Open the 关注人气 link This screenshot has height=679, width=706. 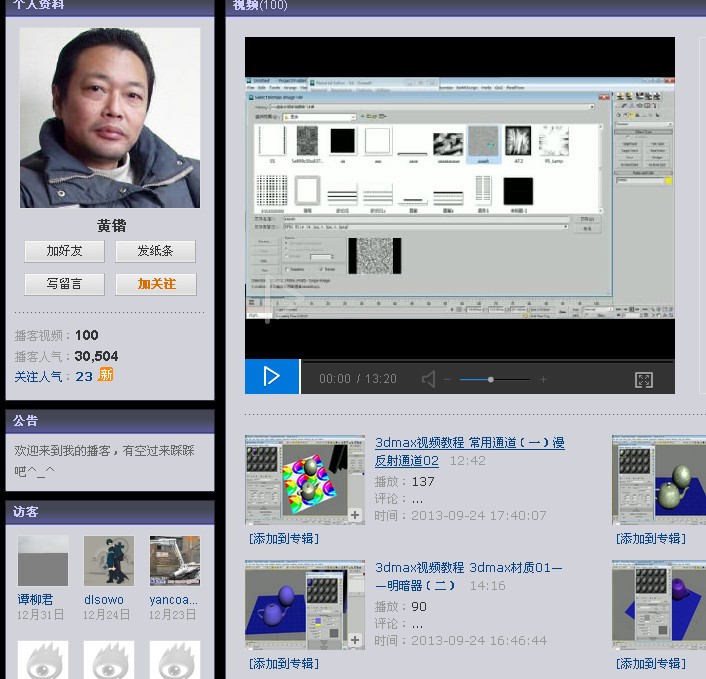[x=38, y=376]
